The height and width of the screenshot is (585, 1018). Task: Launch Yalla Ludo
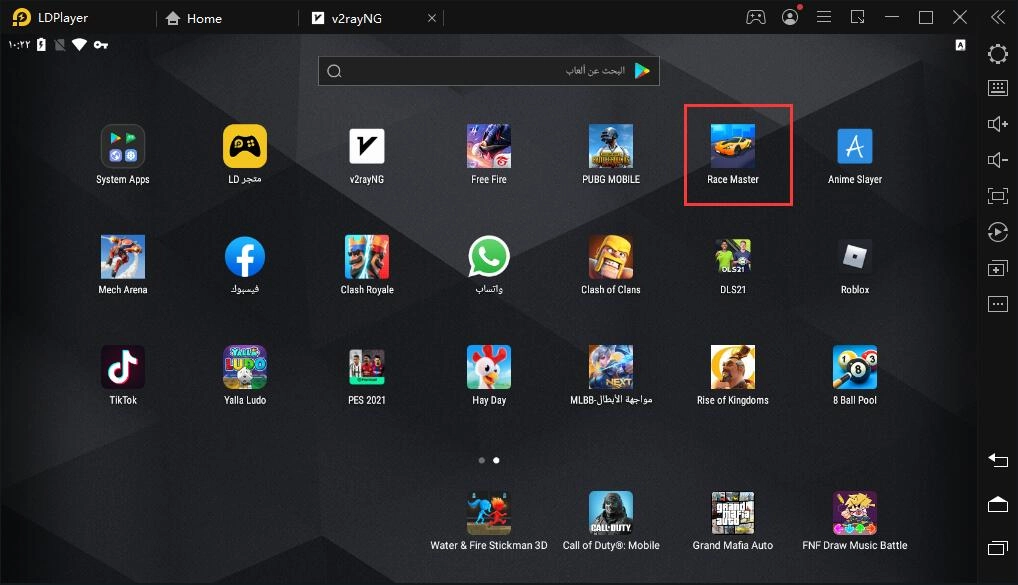pos(245,367)
